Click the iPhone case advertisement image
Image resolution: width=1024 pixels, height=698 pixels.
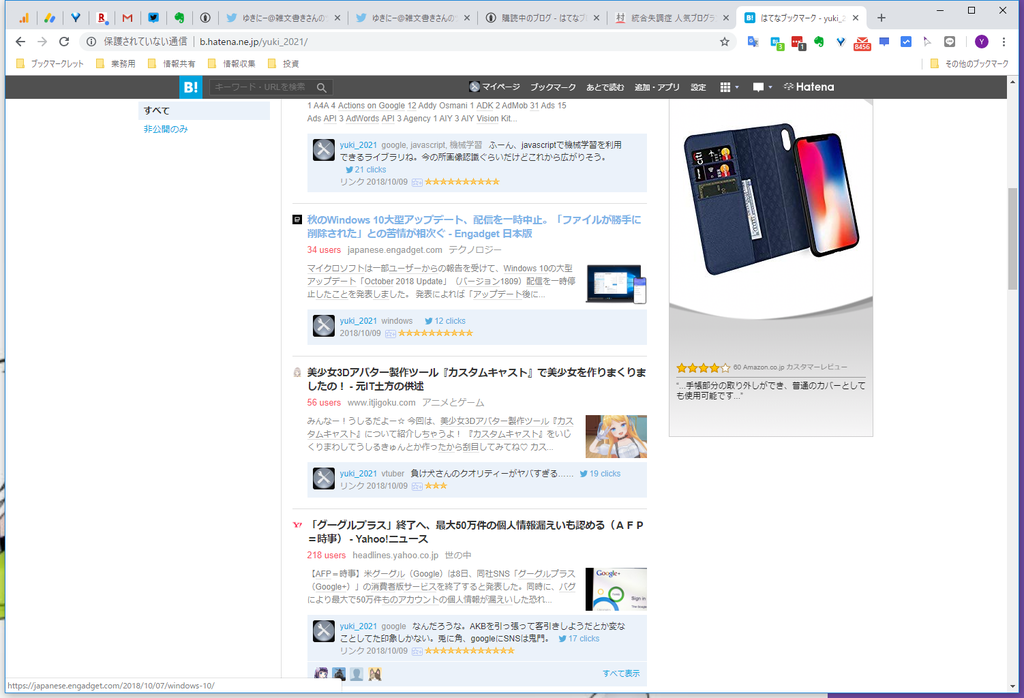[771, 199]
